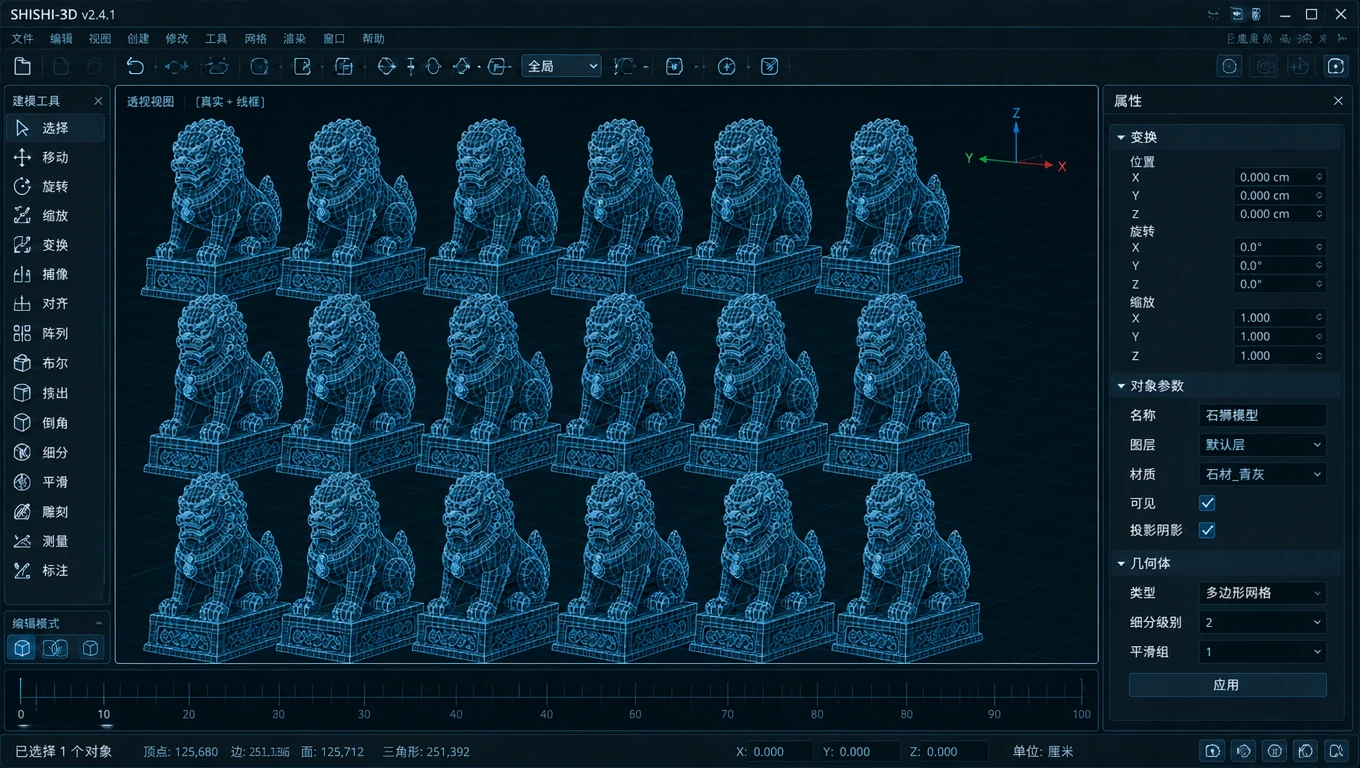The width and height of the screenshot is (1360, 768).
Task: Pick the 细分 subdivide tool
Action: point(55,453)
